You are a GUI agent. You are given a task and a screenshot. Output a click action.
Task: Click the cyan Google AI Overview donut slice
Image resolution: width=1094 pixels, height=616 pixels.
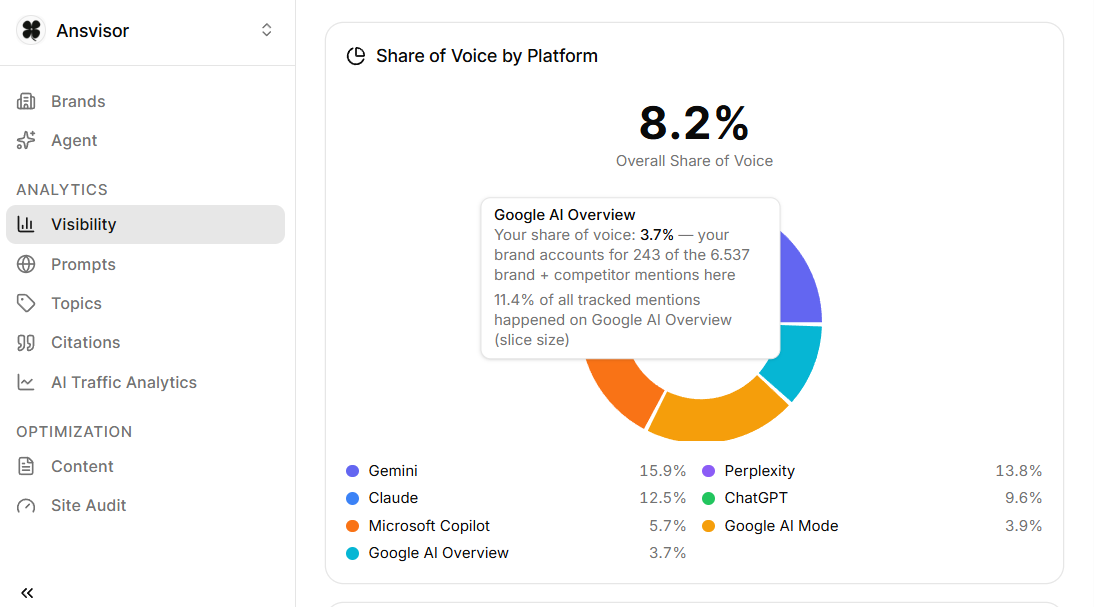coord(794,359)
